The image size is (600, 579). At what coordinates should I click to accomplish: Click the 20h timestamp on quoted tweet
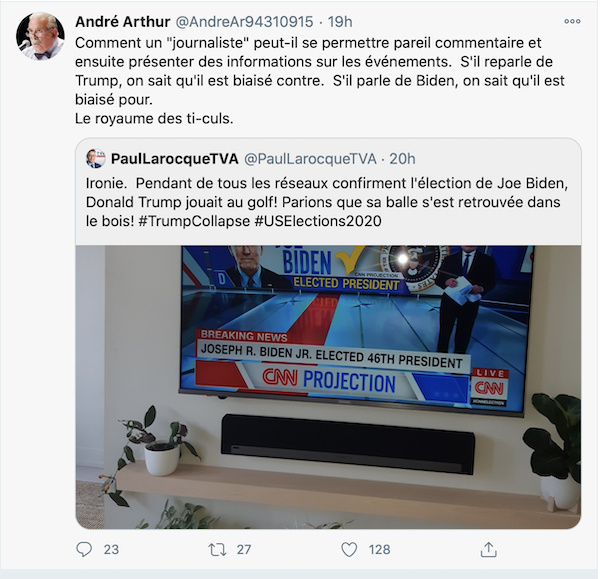tap(402, 158)
